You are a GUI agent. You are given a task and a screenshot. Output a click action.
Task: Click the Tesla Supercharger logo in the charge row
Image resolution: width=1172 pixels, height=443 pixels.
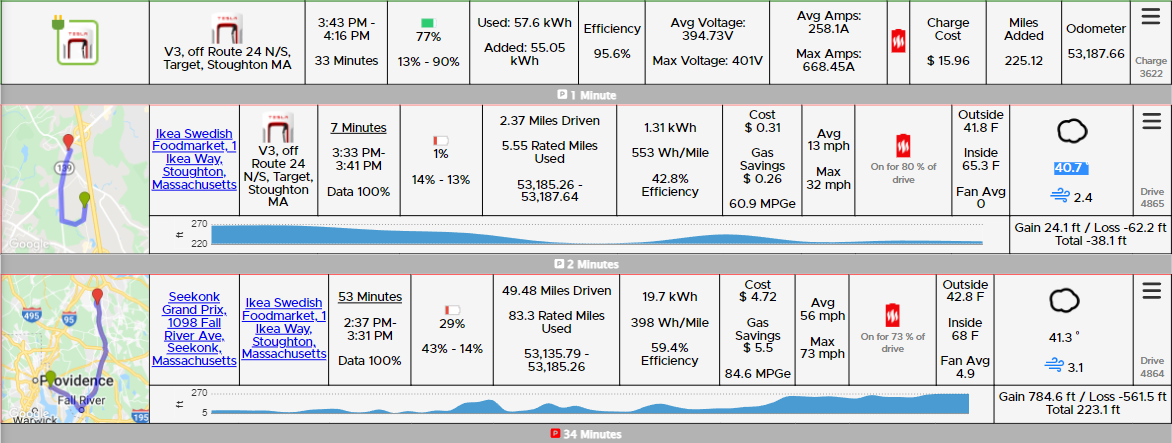(226, 28)
